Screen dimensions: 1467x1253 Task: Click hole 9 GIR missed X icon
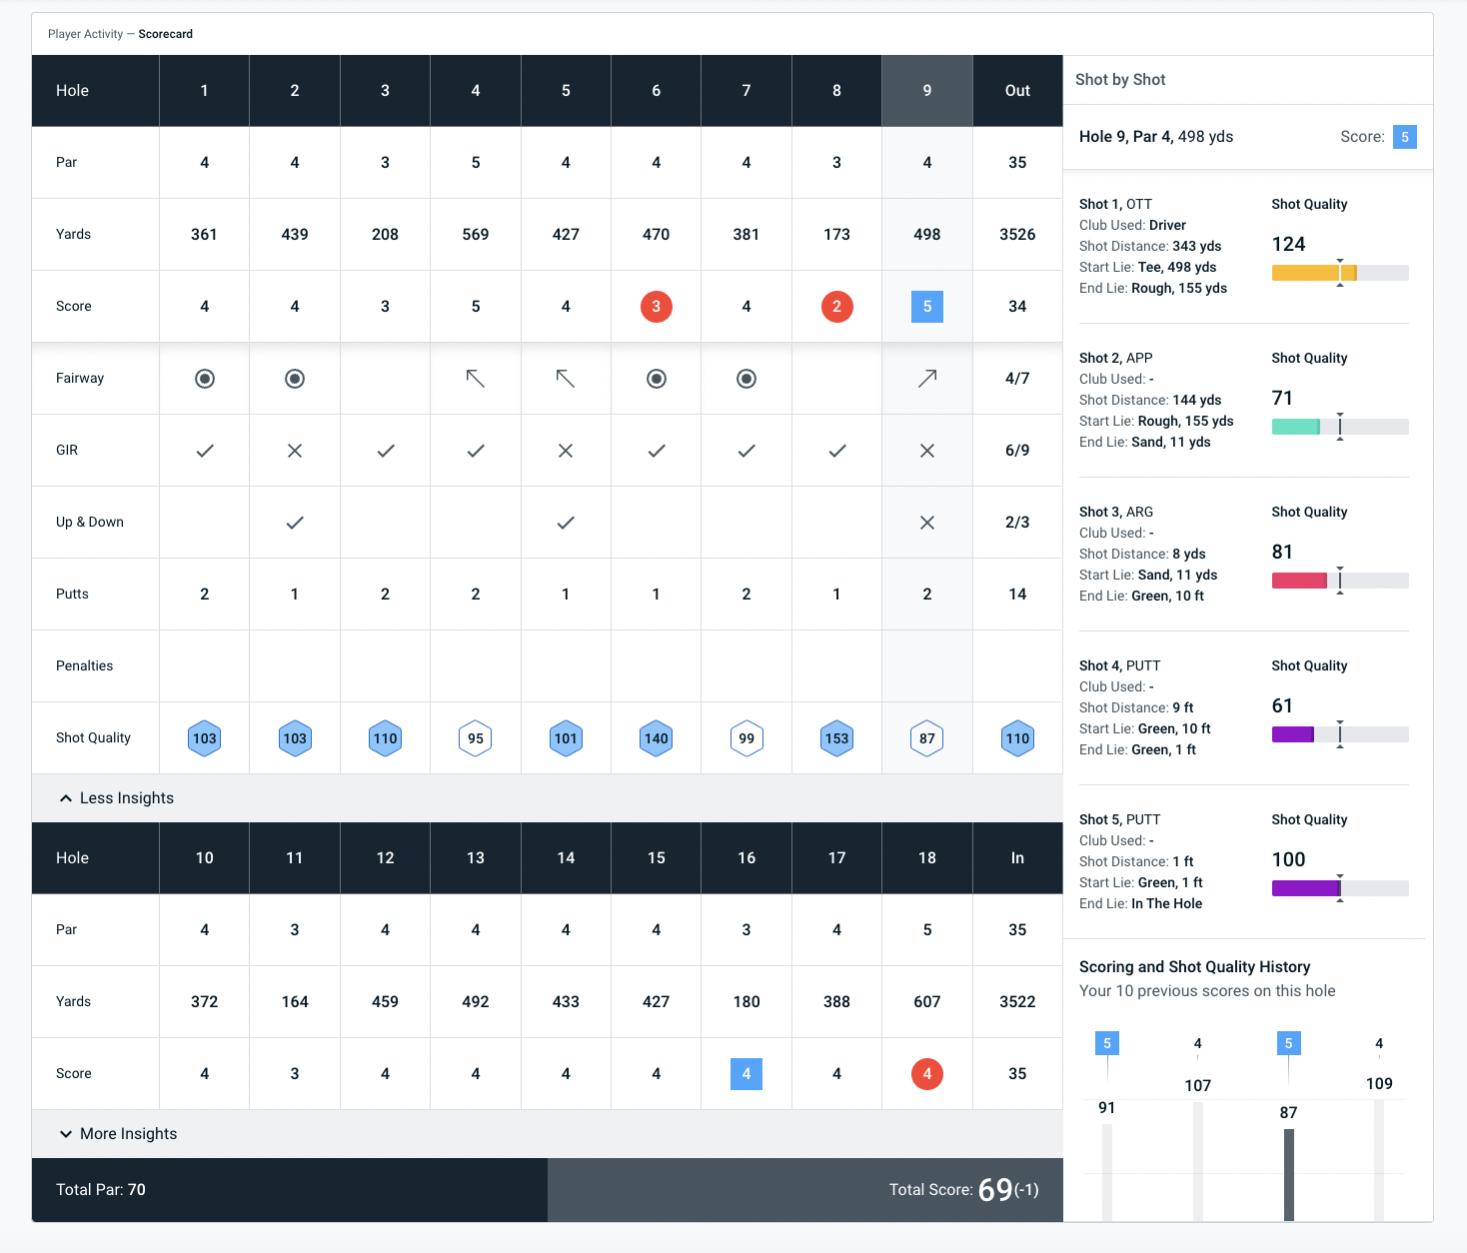coord(927,450)
